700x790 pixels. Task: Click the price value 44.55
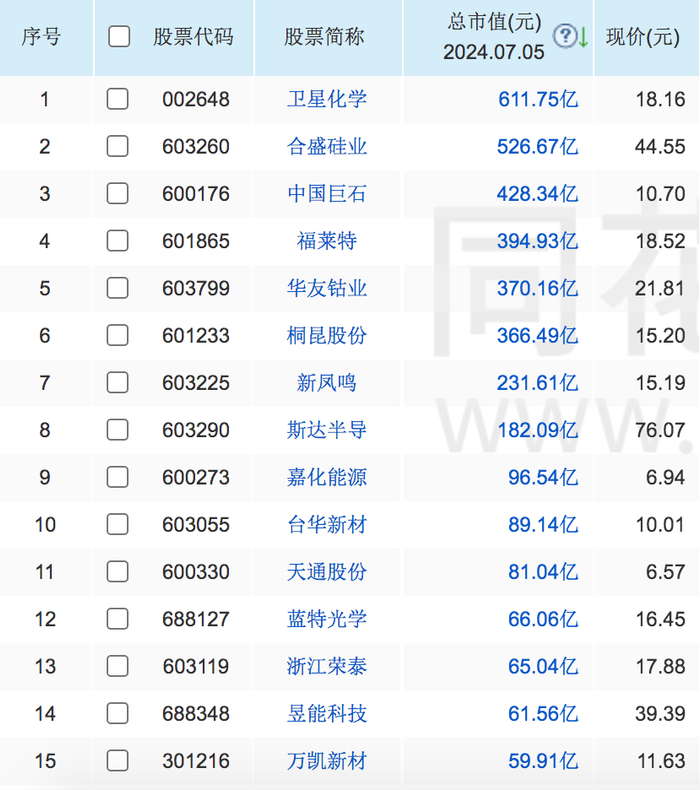pos(660,147)
